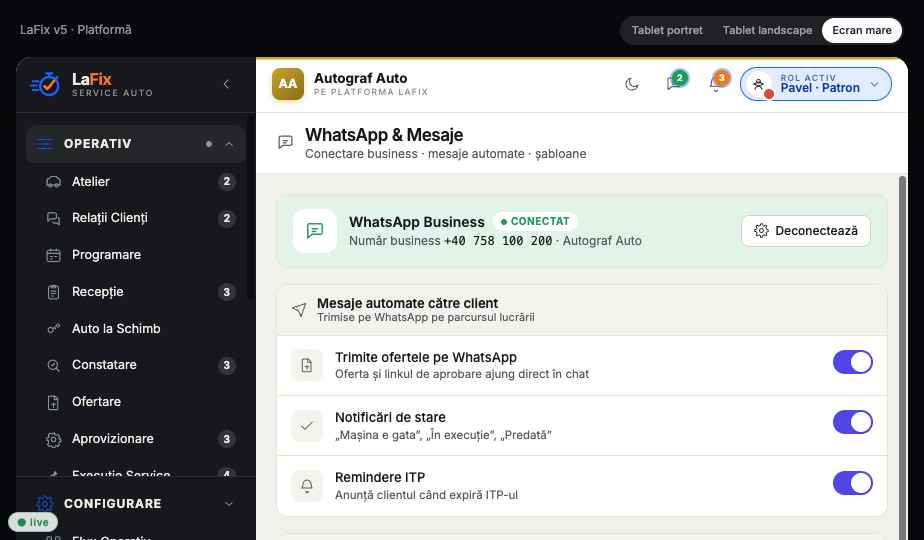Click Aprovizionare badge count 3
The image size is (924, 540).
[x=226, y=439]
